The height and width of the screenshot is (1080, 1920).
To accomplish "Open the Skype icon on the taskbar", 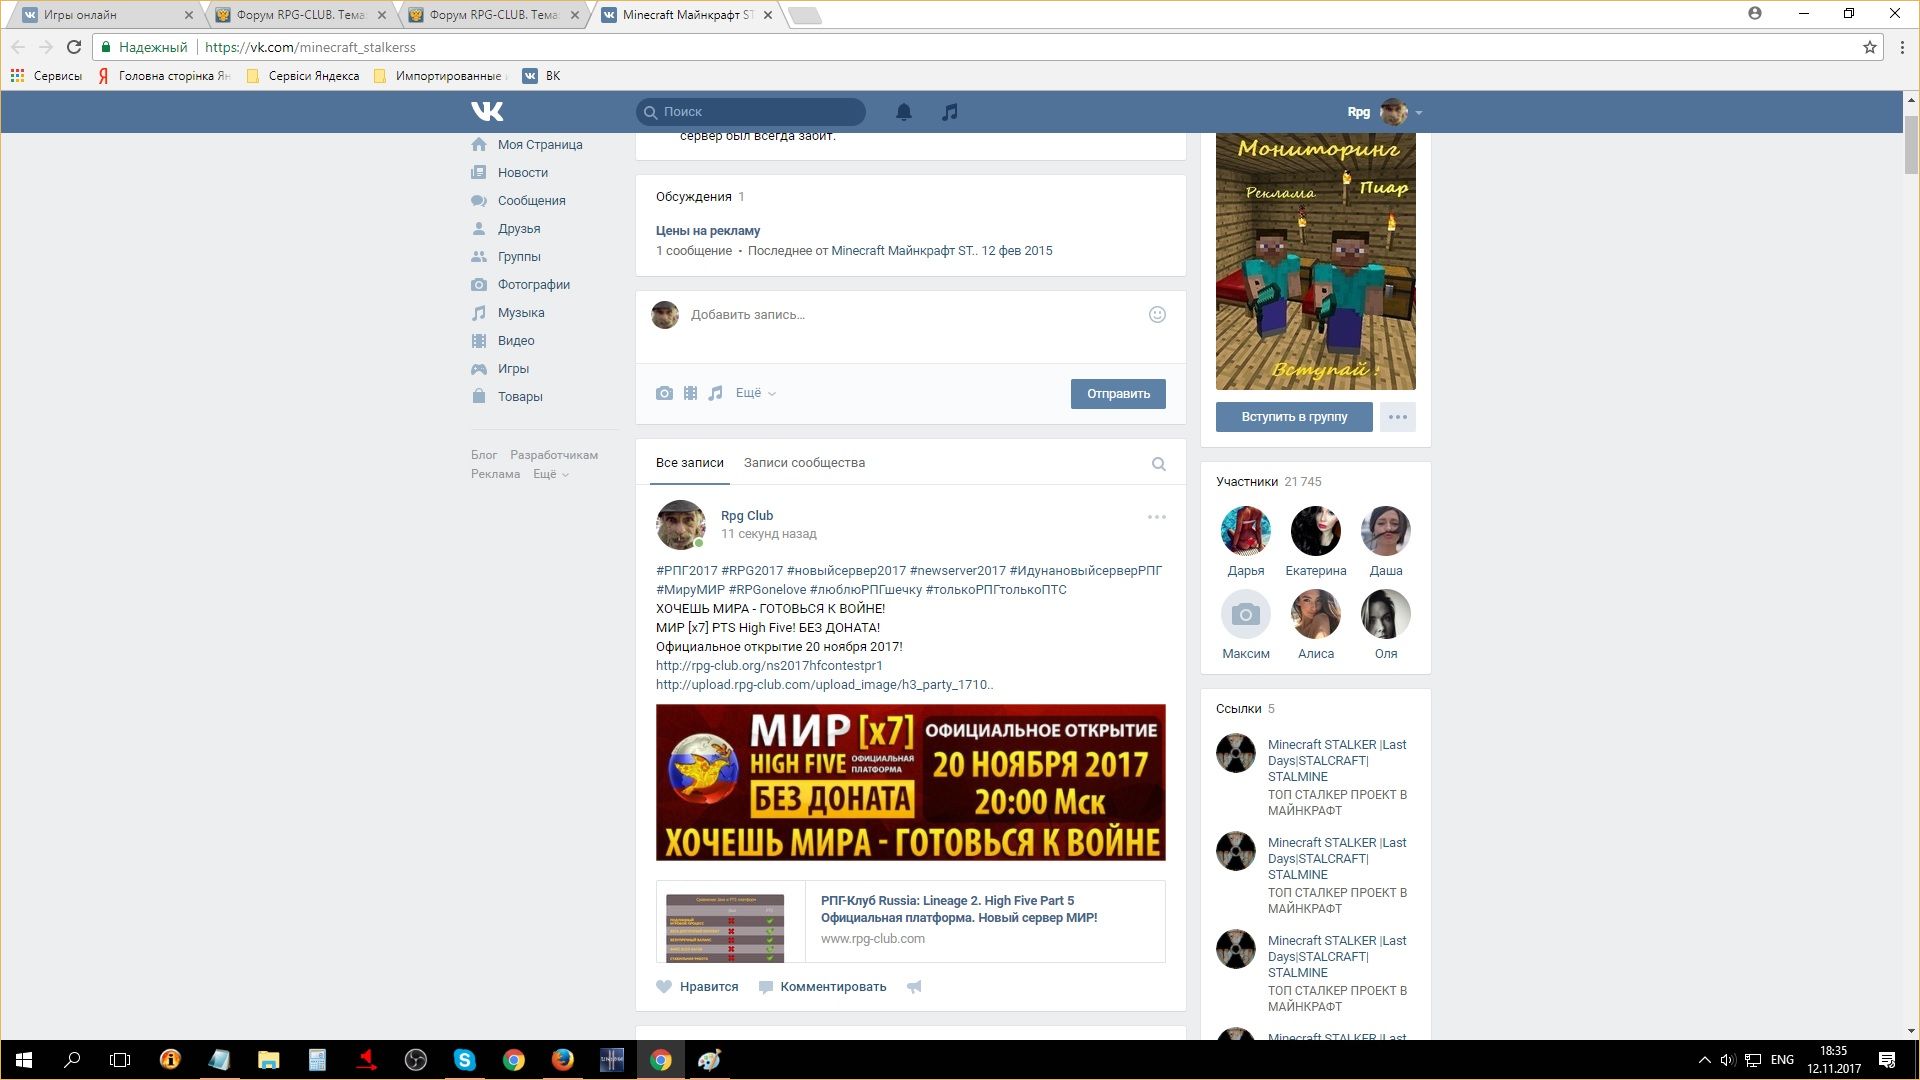I will (464, 1060).
